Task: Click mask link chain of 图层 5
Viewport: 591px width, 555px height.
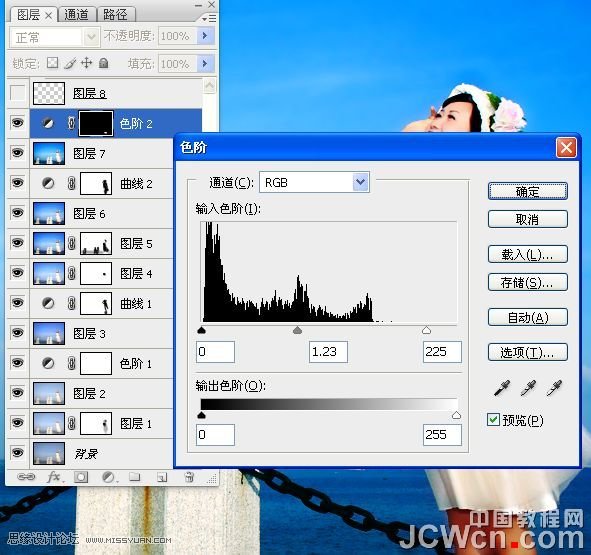Action: [x=72, y=243]
